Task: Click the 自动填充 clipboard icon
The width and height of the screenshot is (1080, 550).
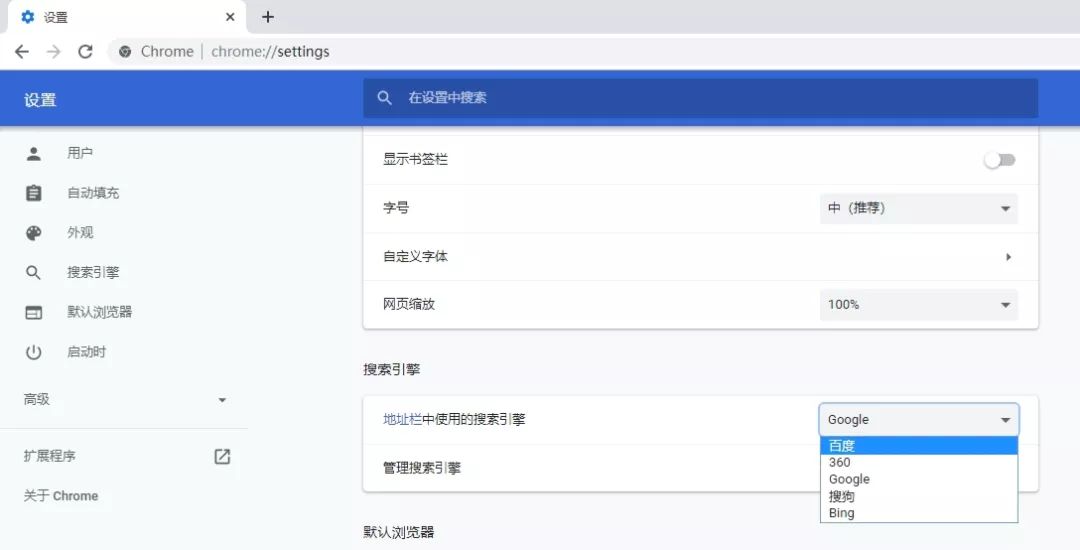Action: pos(34,193)
